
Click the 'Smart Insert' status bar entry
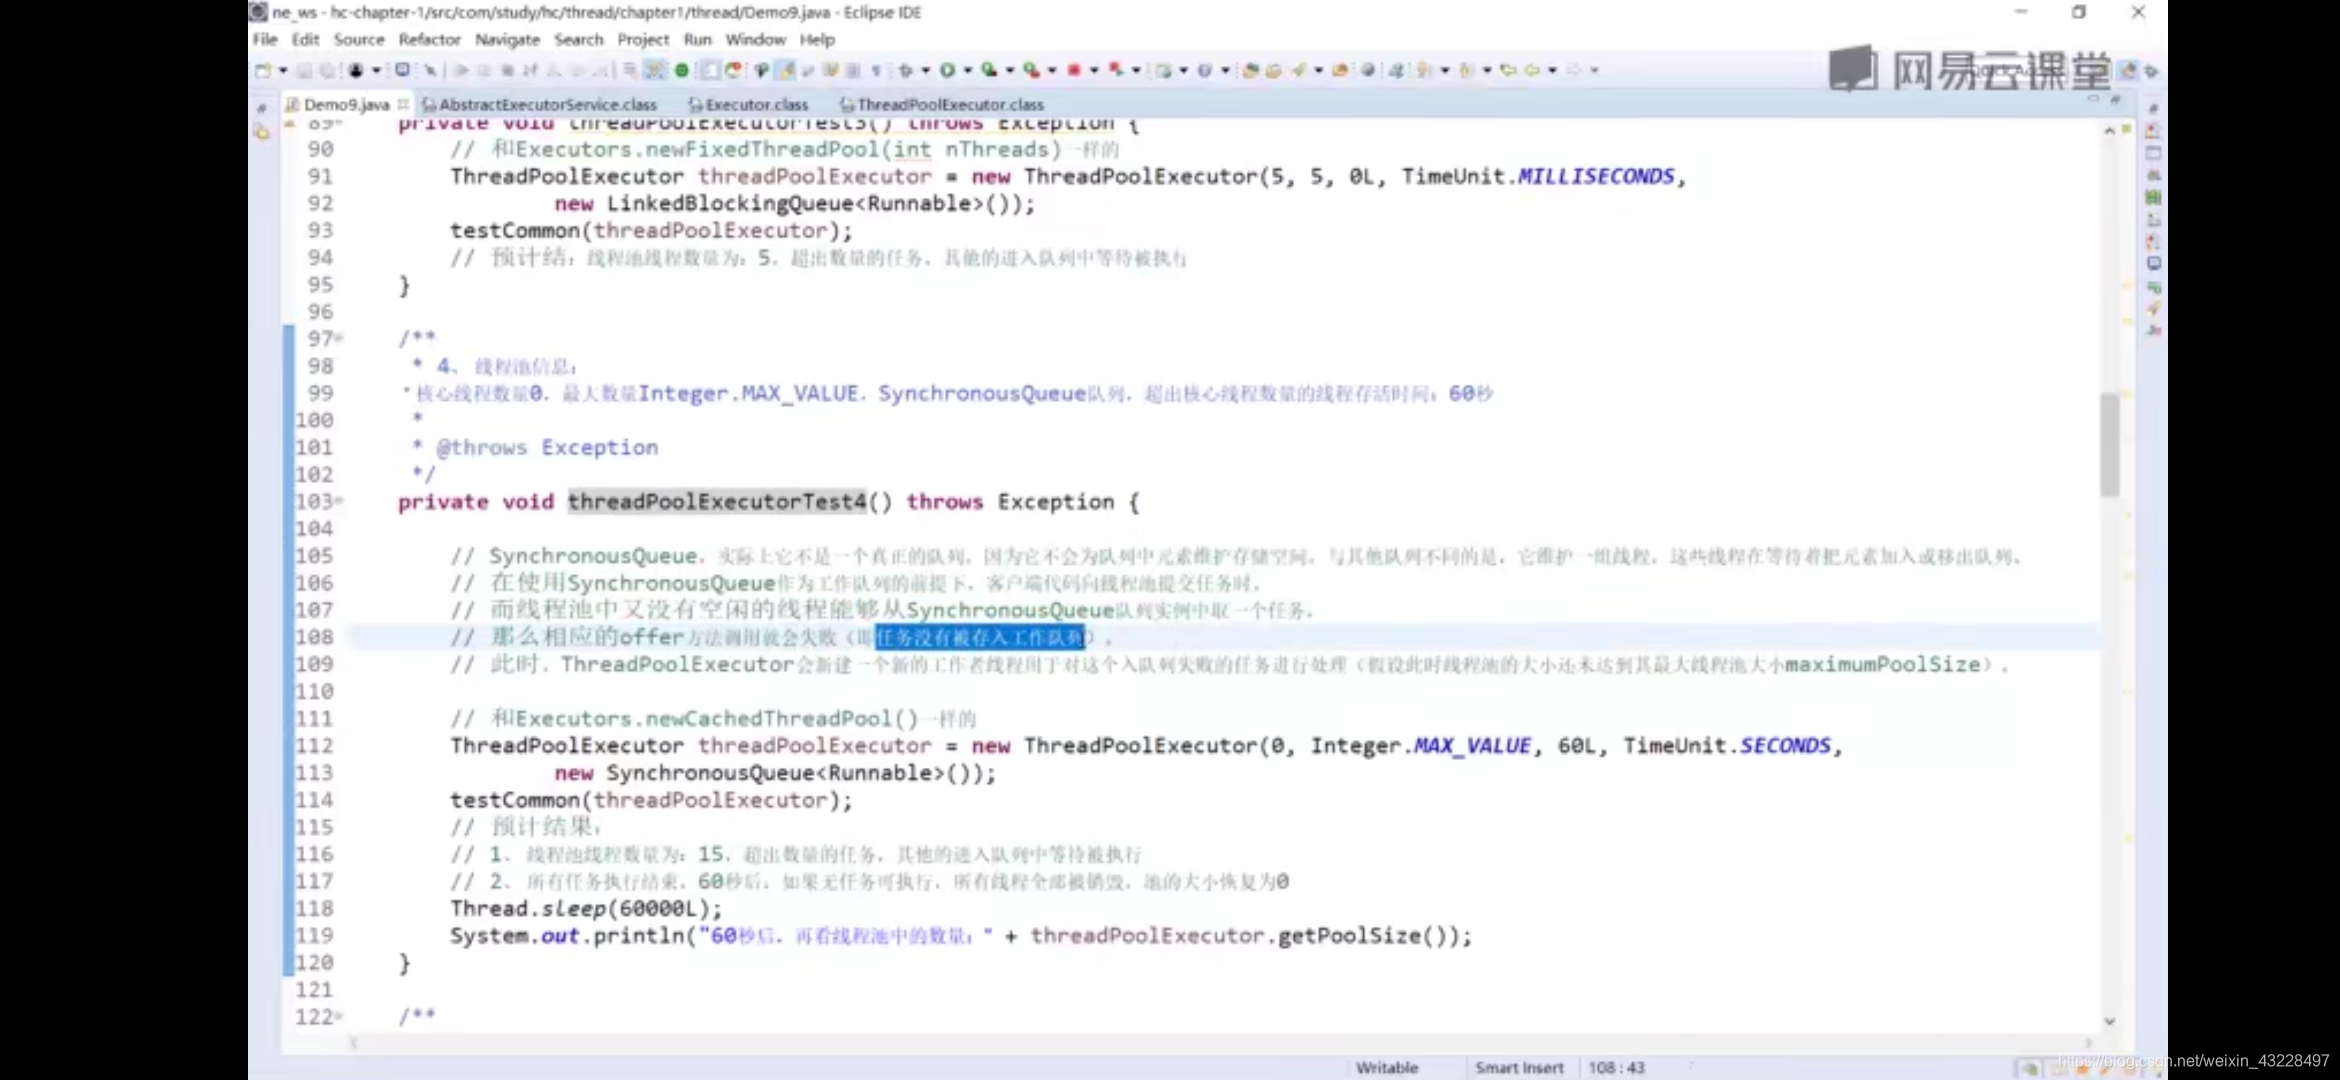pyautogui.click(x=1519, y=1067)
